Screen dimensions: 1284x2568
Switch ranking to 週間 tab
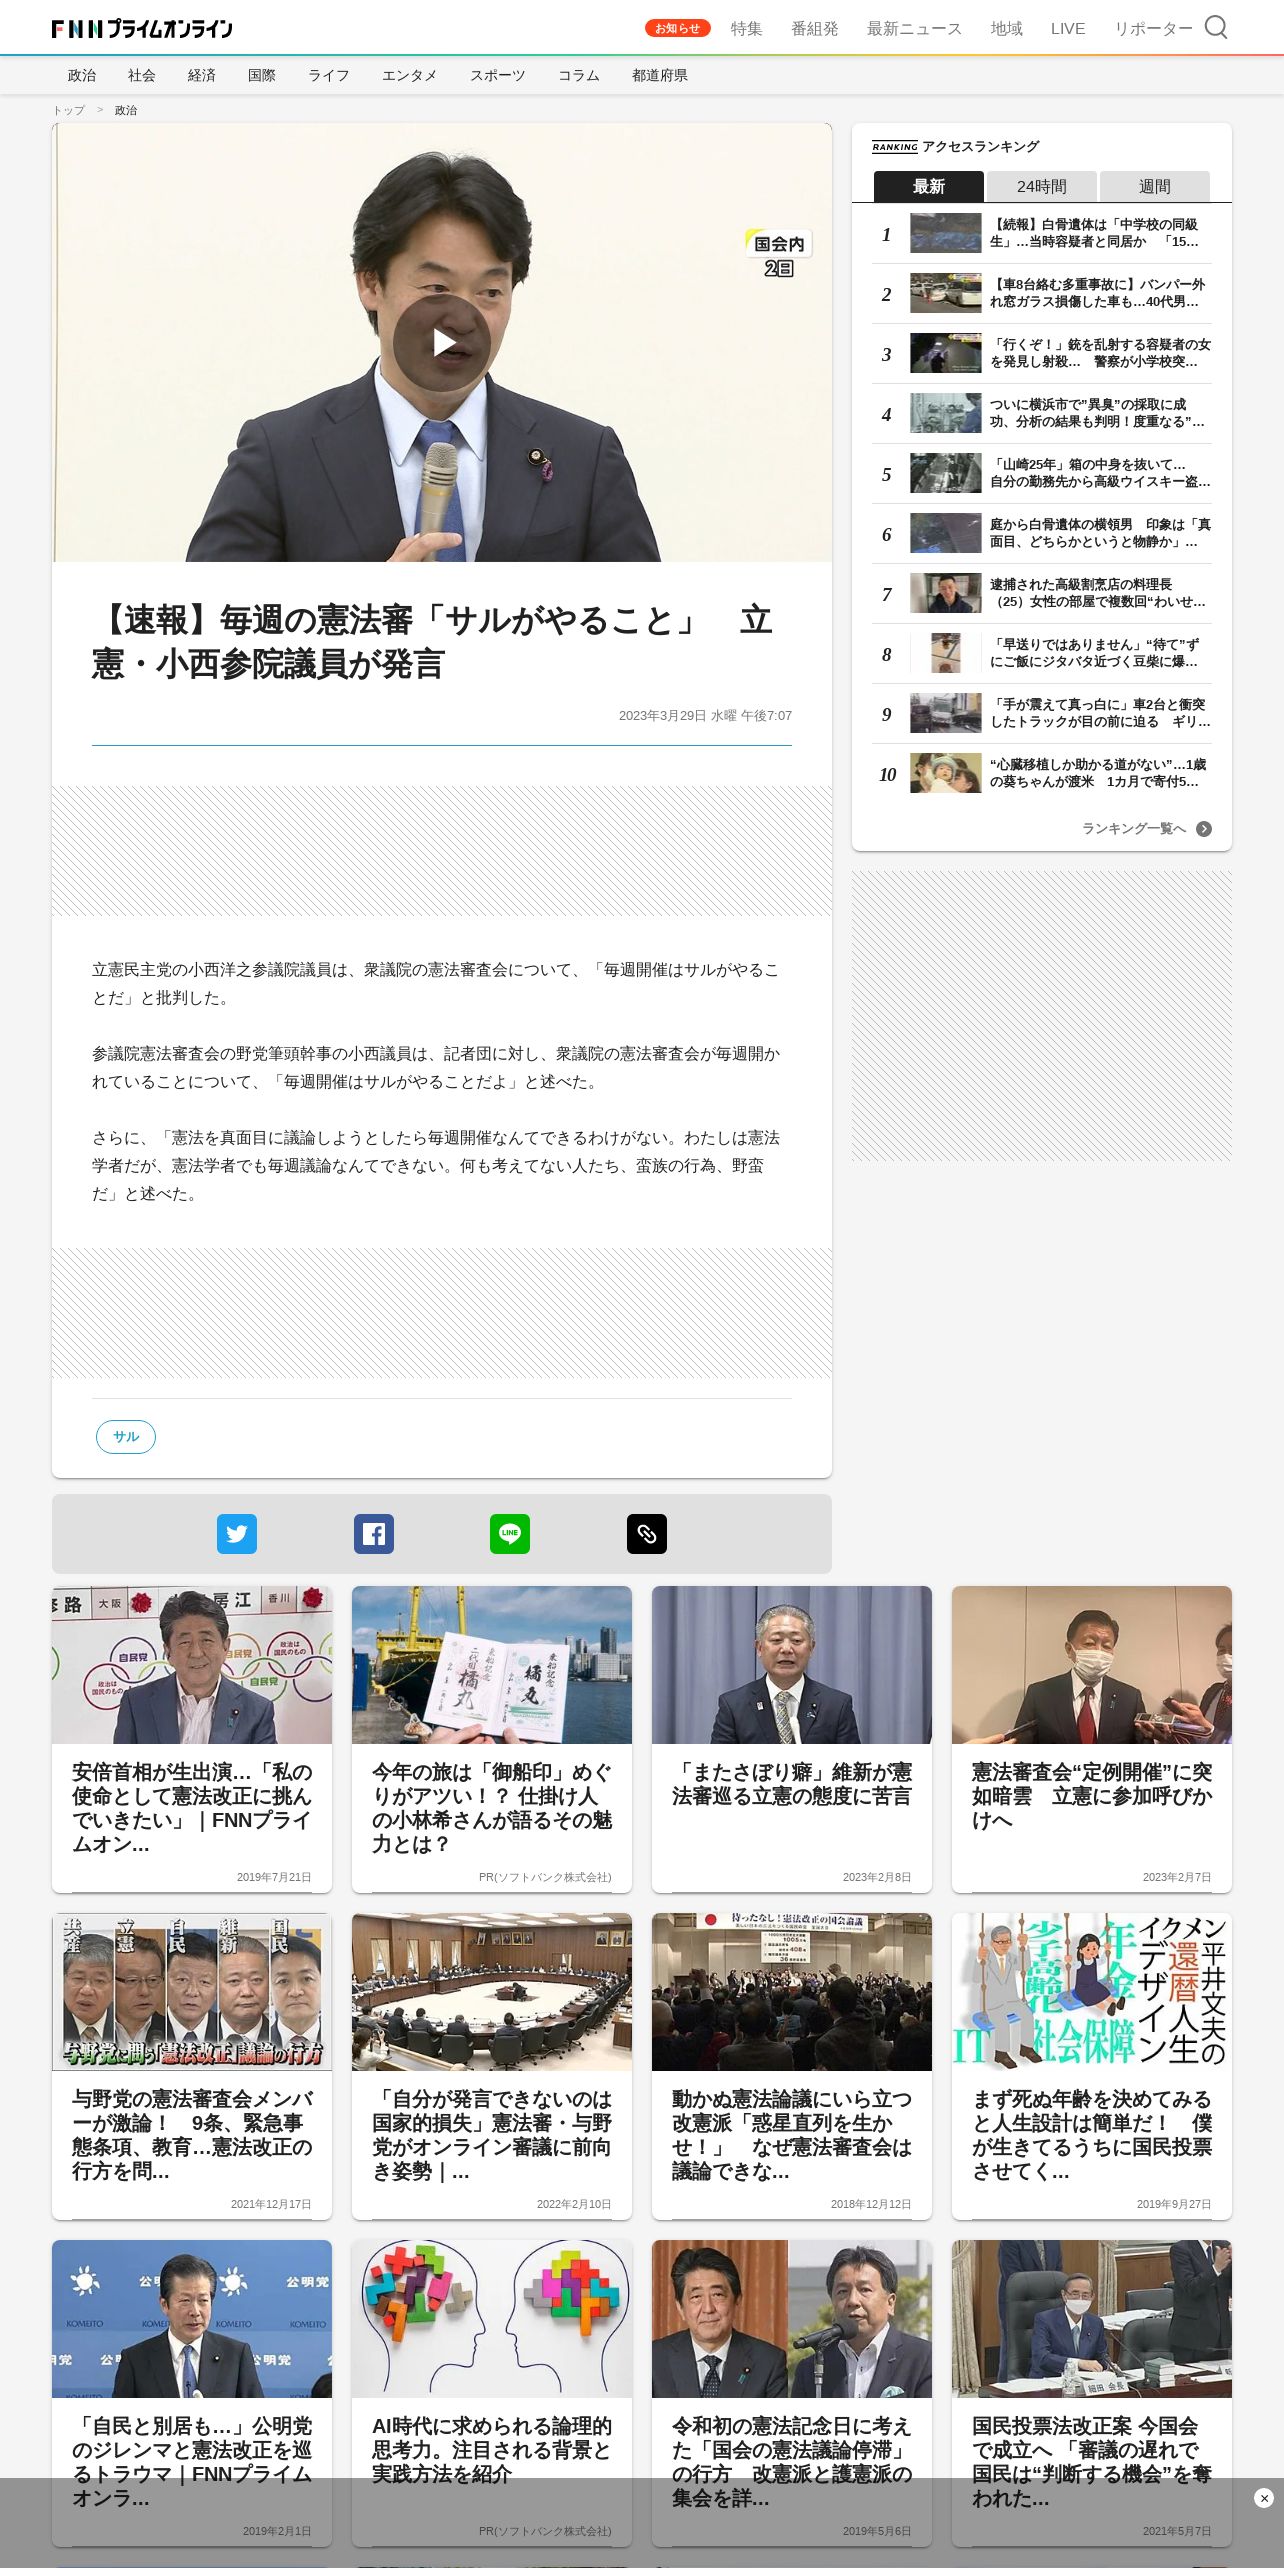pyautogui.click(x=1155, y=186)
